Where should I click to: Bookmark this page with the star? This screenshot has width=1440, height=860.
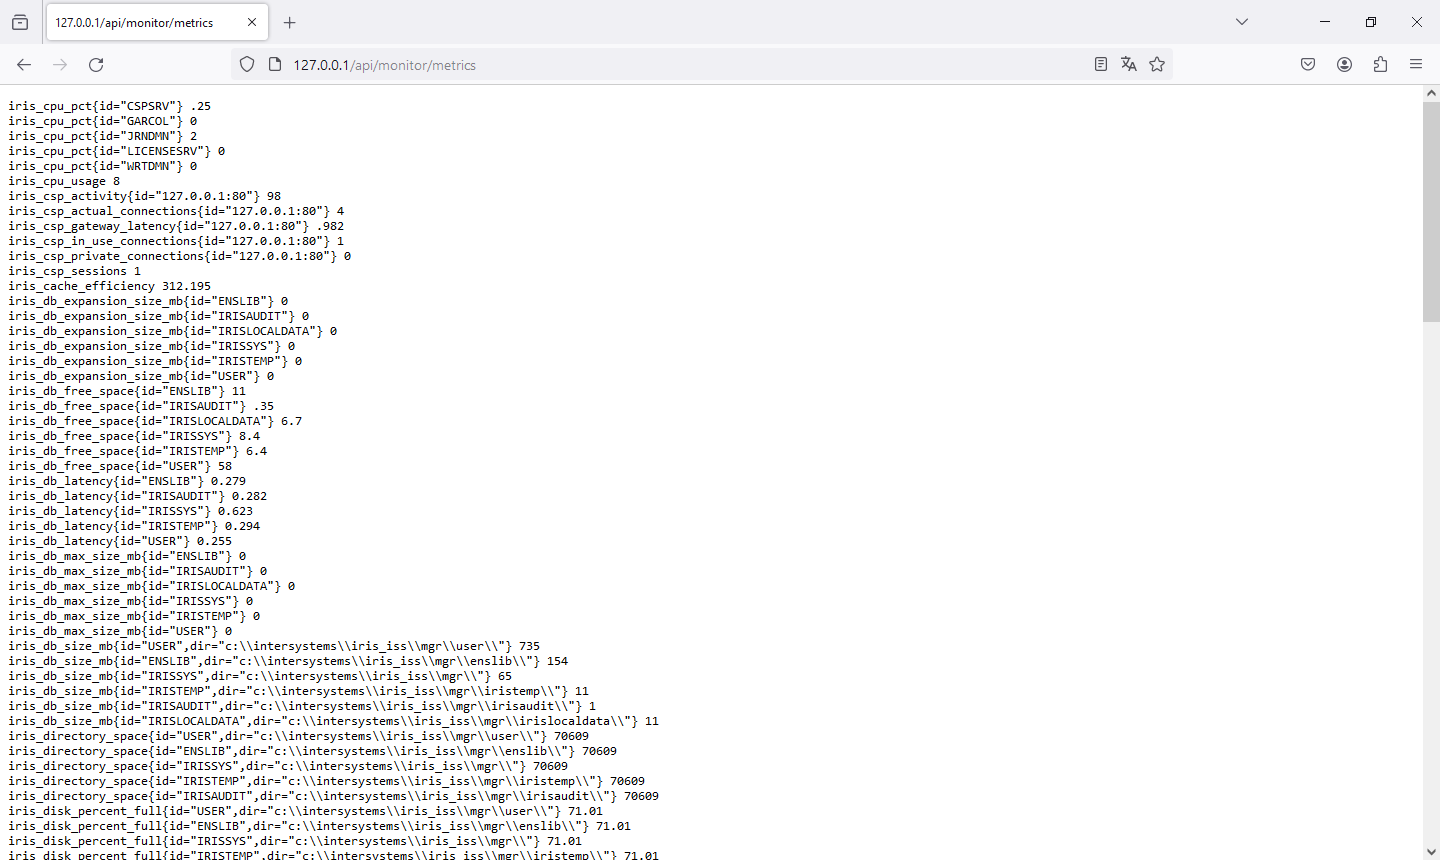1157,64
